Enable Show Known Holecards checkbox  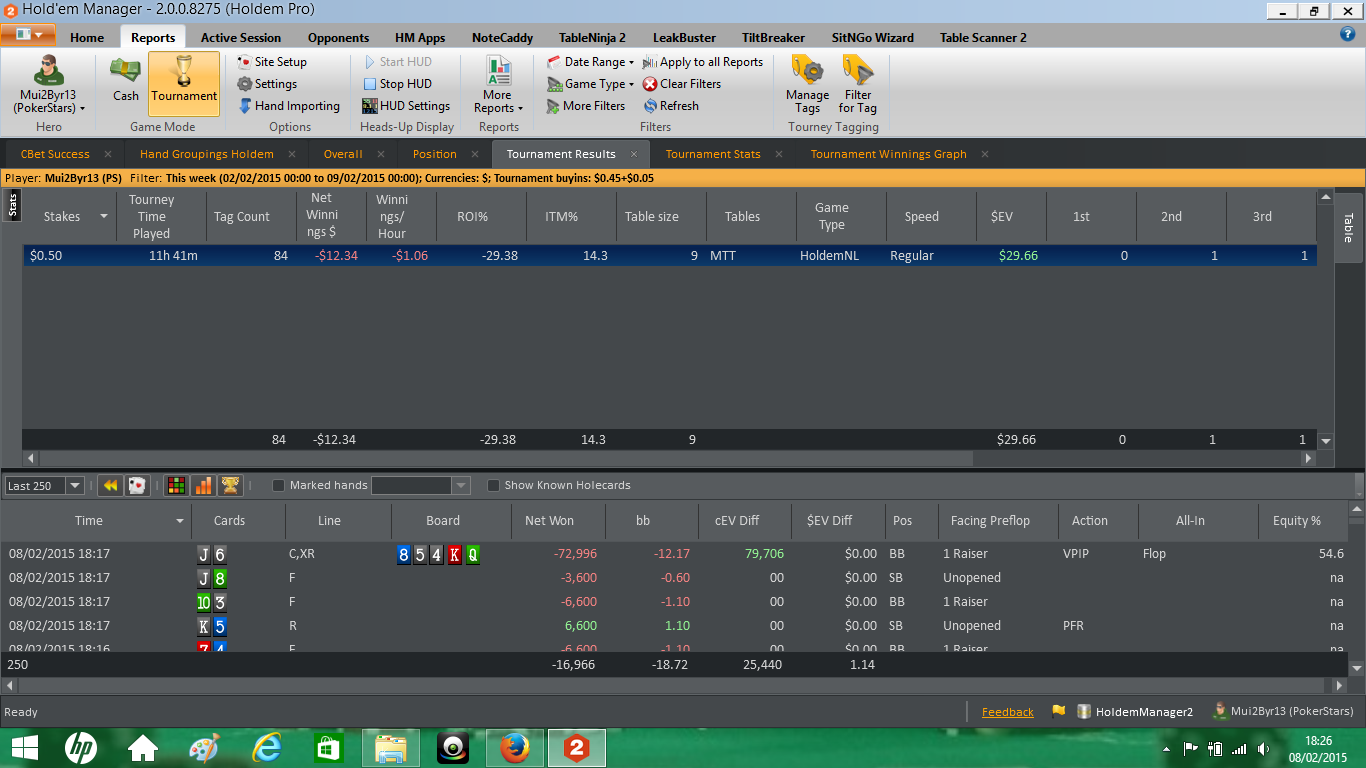(493, 486)
